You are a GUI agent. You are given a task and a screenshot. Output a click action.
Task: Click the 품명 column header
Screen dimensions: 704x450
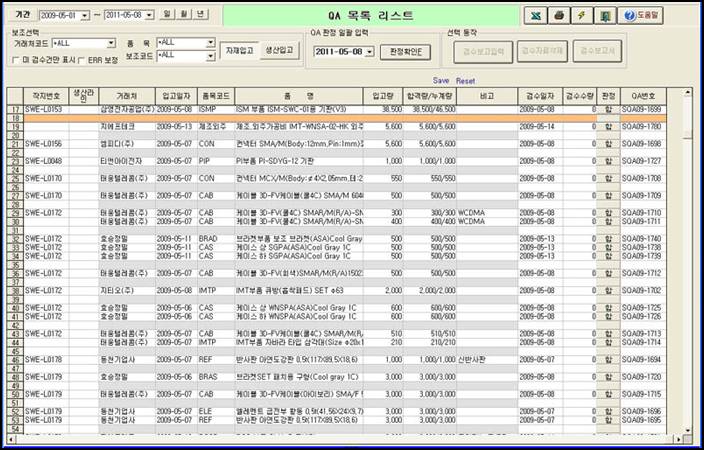[299, 96]
